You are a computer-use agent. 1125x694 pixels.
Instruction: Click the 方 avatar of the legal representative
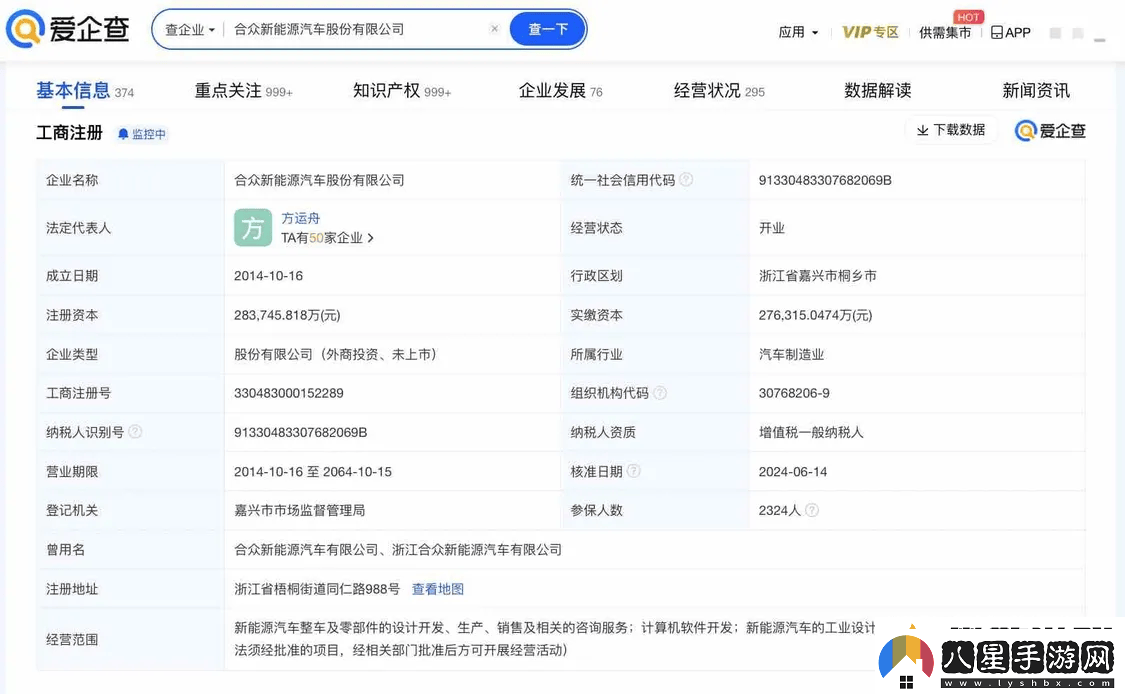coord(253,228)
